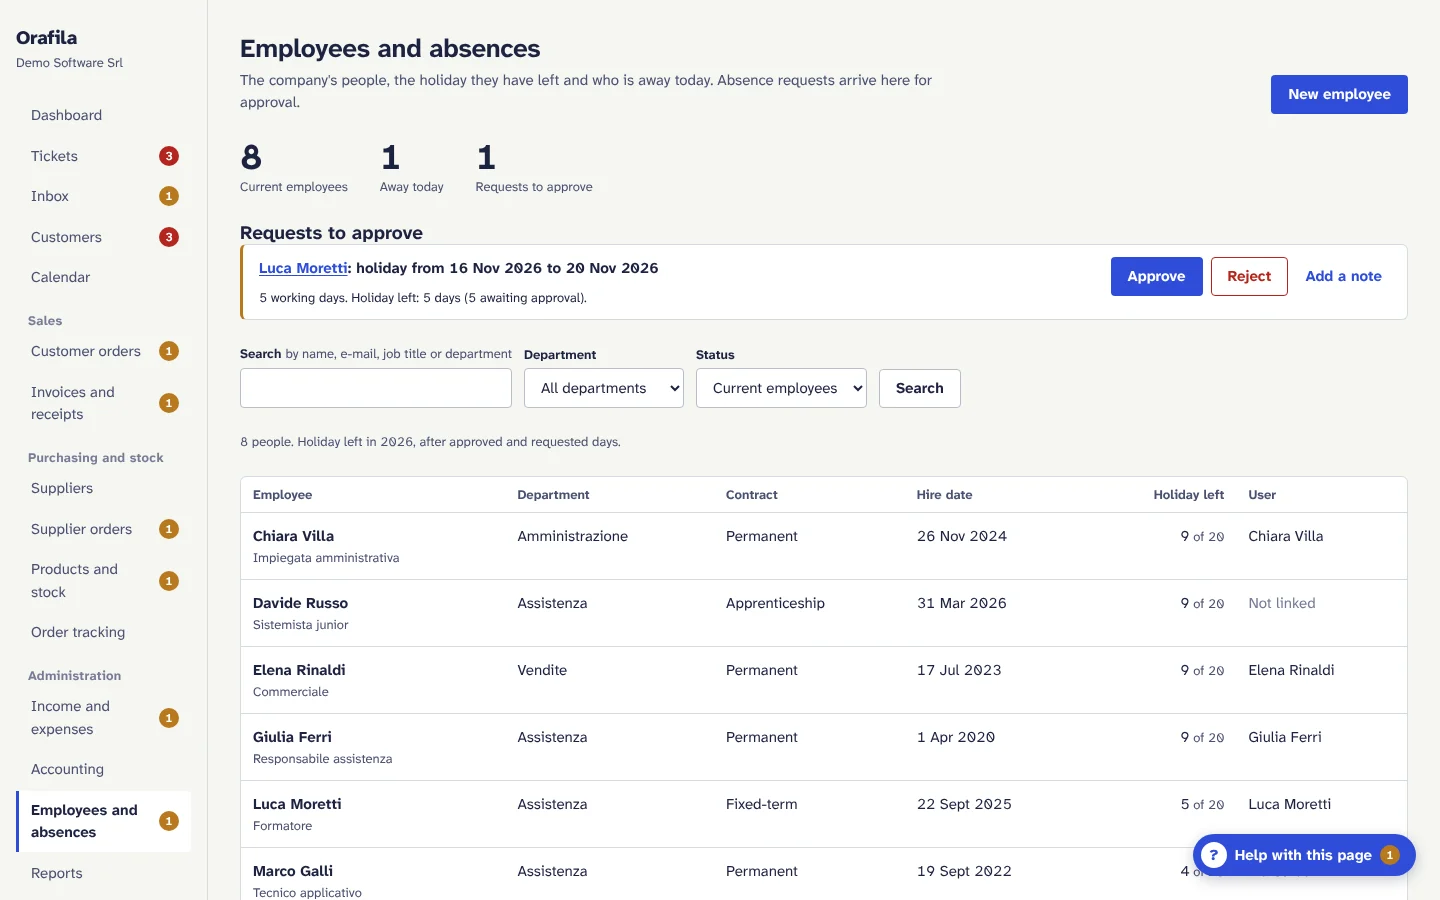Add a note to the holiday request
The width and height of the screenshot is (1440, 900).
click(x=1343, y=276)
